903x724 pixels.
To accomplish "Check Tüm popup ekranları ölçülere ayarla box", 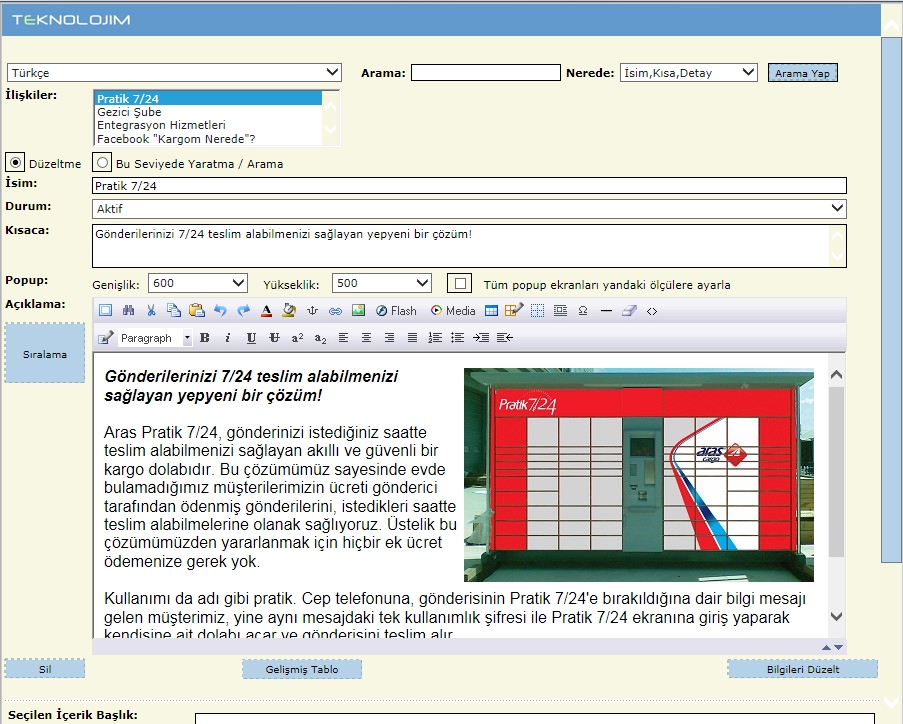I will [x=460, y=283].
